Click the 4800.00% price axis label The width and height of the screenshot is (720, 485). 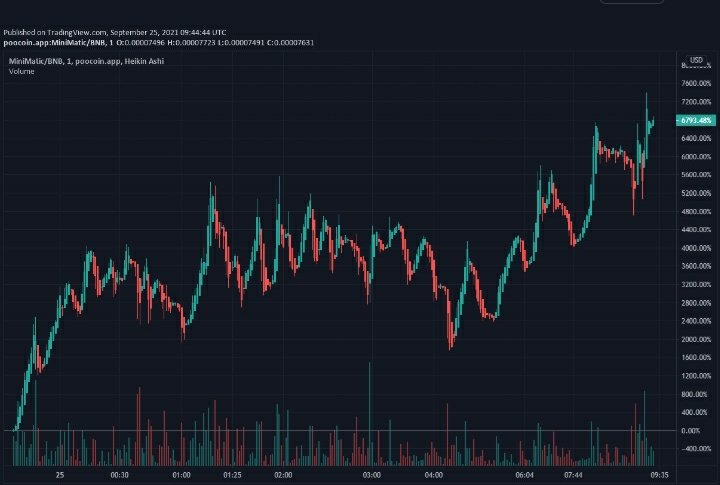[x=696, y=211]
